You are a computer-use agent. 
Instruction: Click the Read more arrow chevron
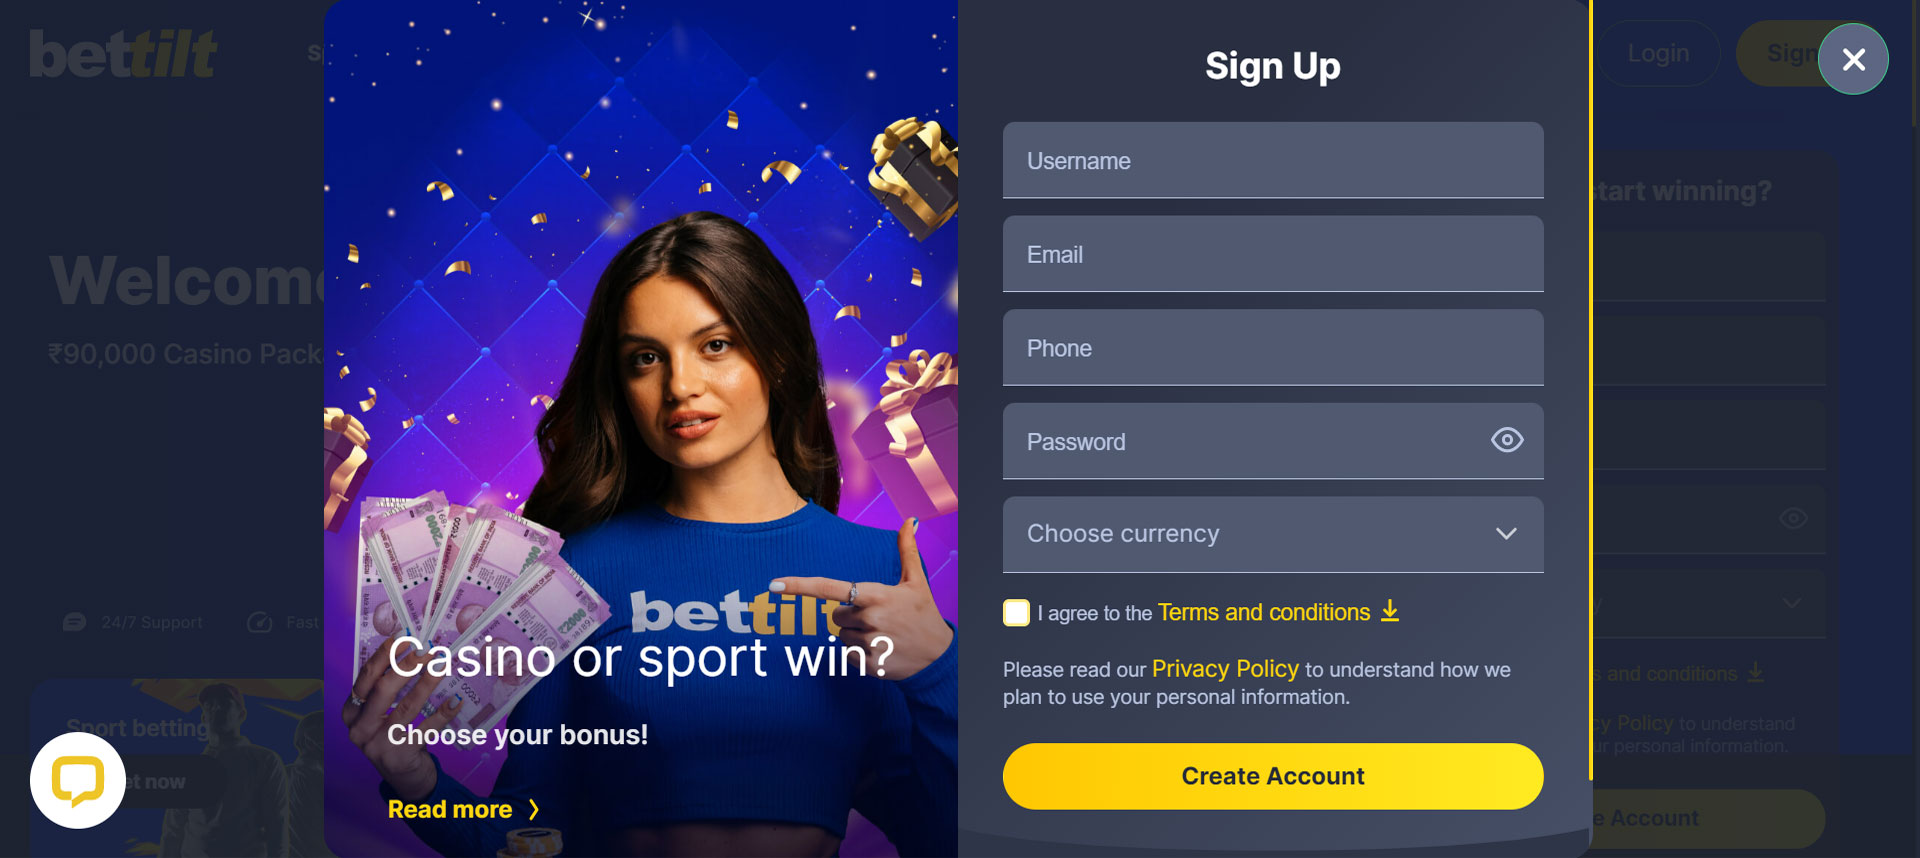tap(534, 809)
